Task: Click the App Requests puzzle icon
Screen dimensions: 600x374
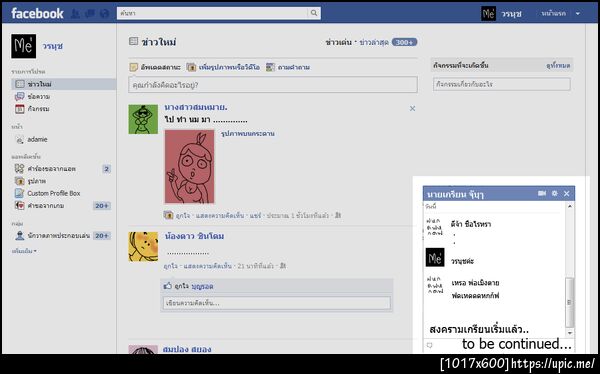Action: coord(19,168)
